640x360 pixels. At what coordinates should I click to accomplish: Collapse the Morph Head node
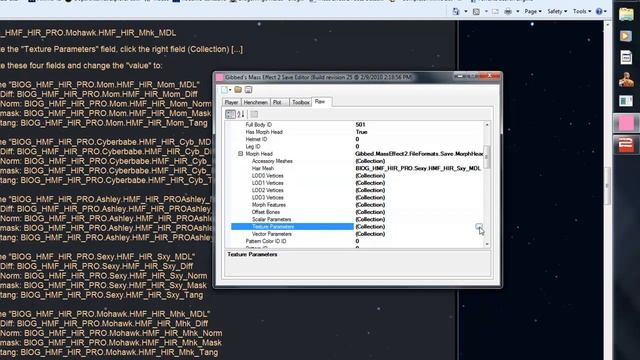(x=240, y=154)
